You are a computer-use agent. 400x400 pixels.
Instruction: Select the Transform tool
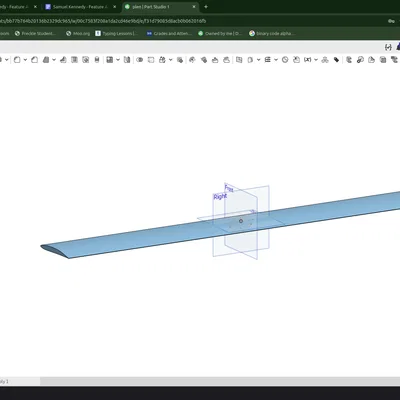point(162,60)
